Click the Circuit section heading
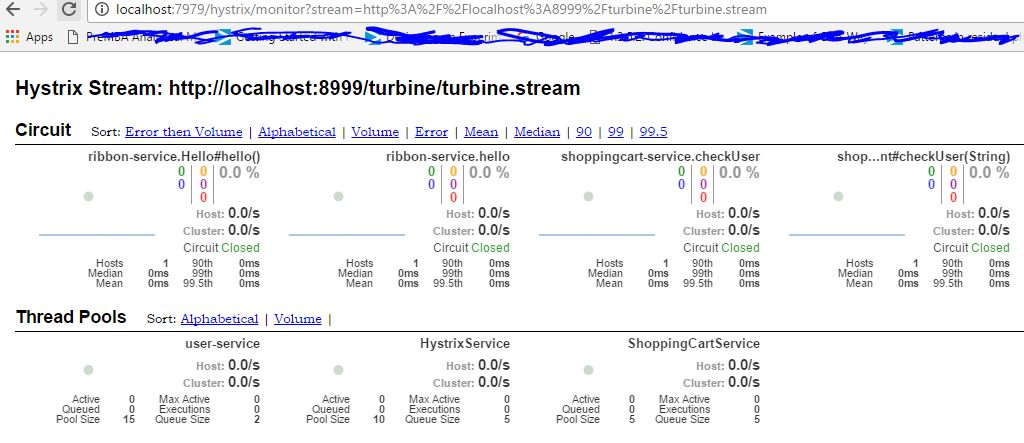The width and height of the screenshot is (1024, 443). (x=43, y=129)
